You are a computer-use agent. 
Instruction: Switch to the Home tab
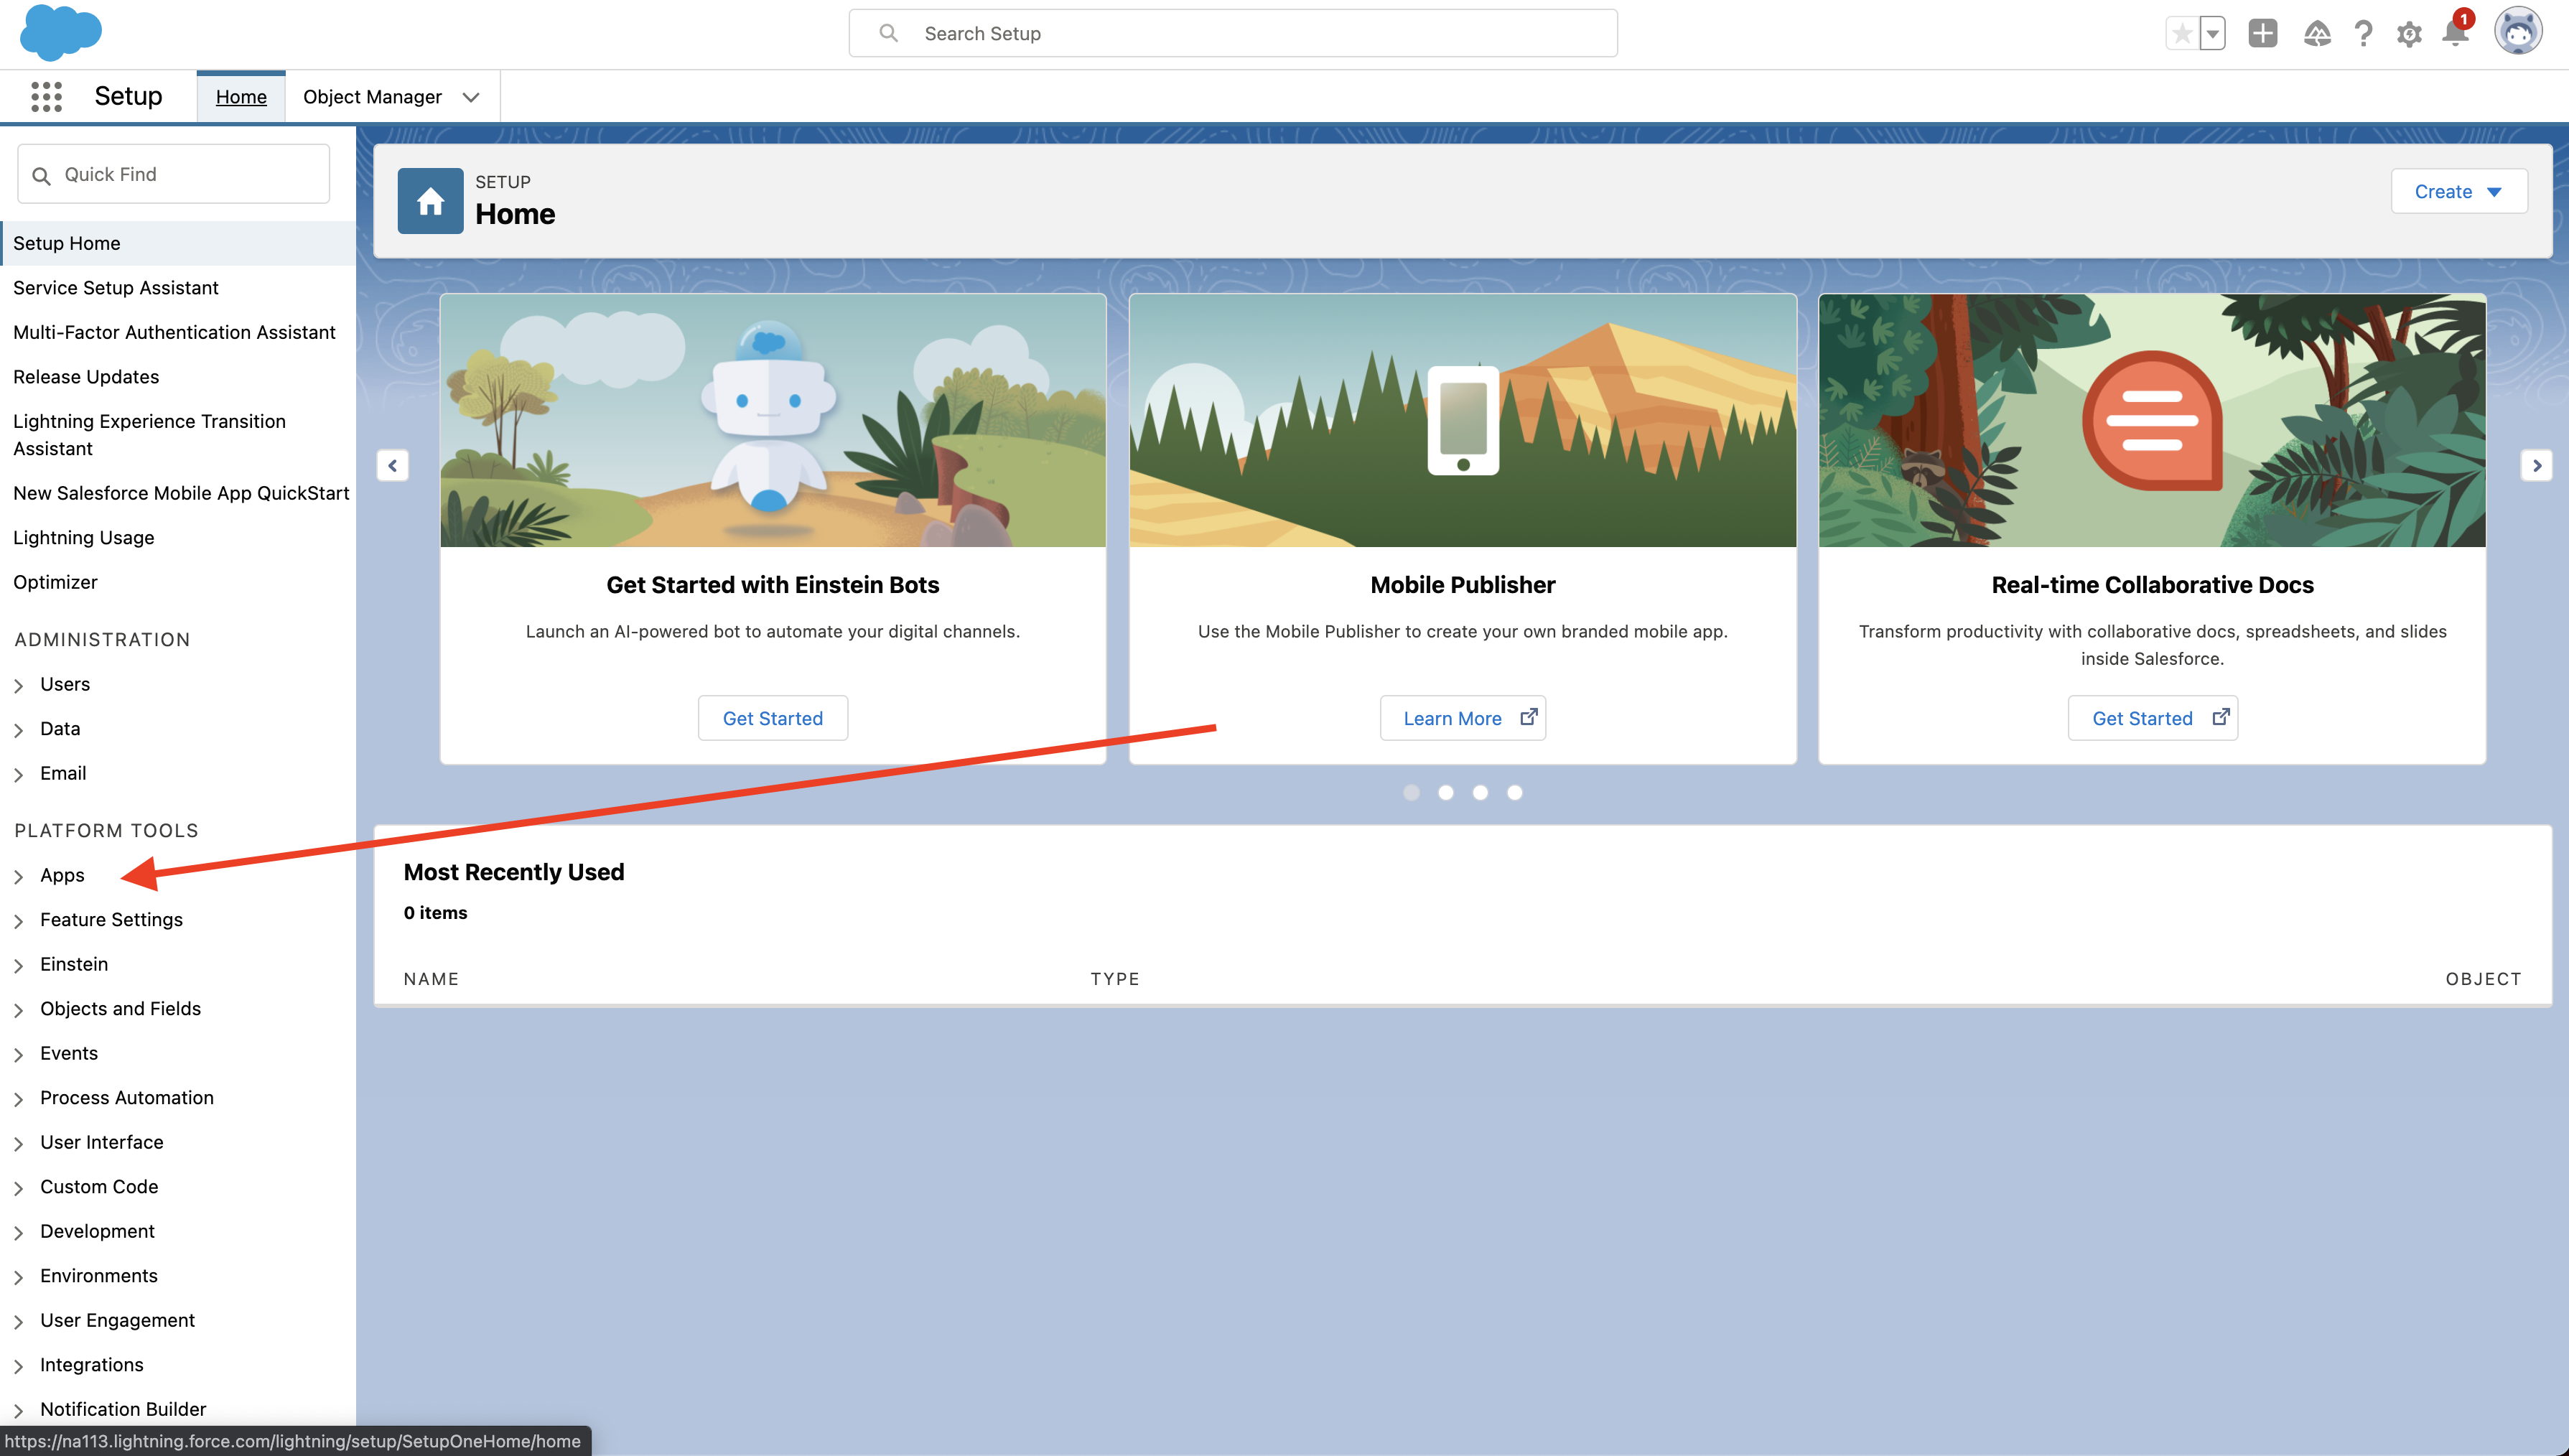[241, 97]
